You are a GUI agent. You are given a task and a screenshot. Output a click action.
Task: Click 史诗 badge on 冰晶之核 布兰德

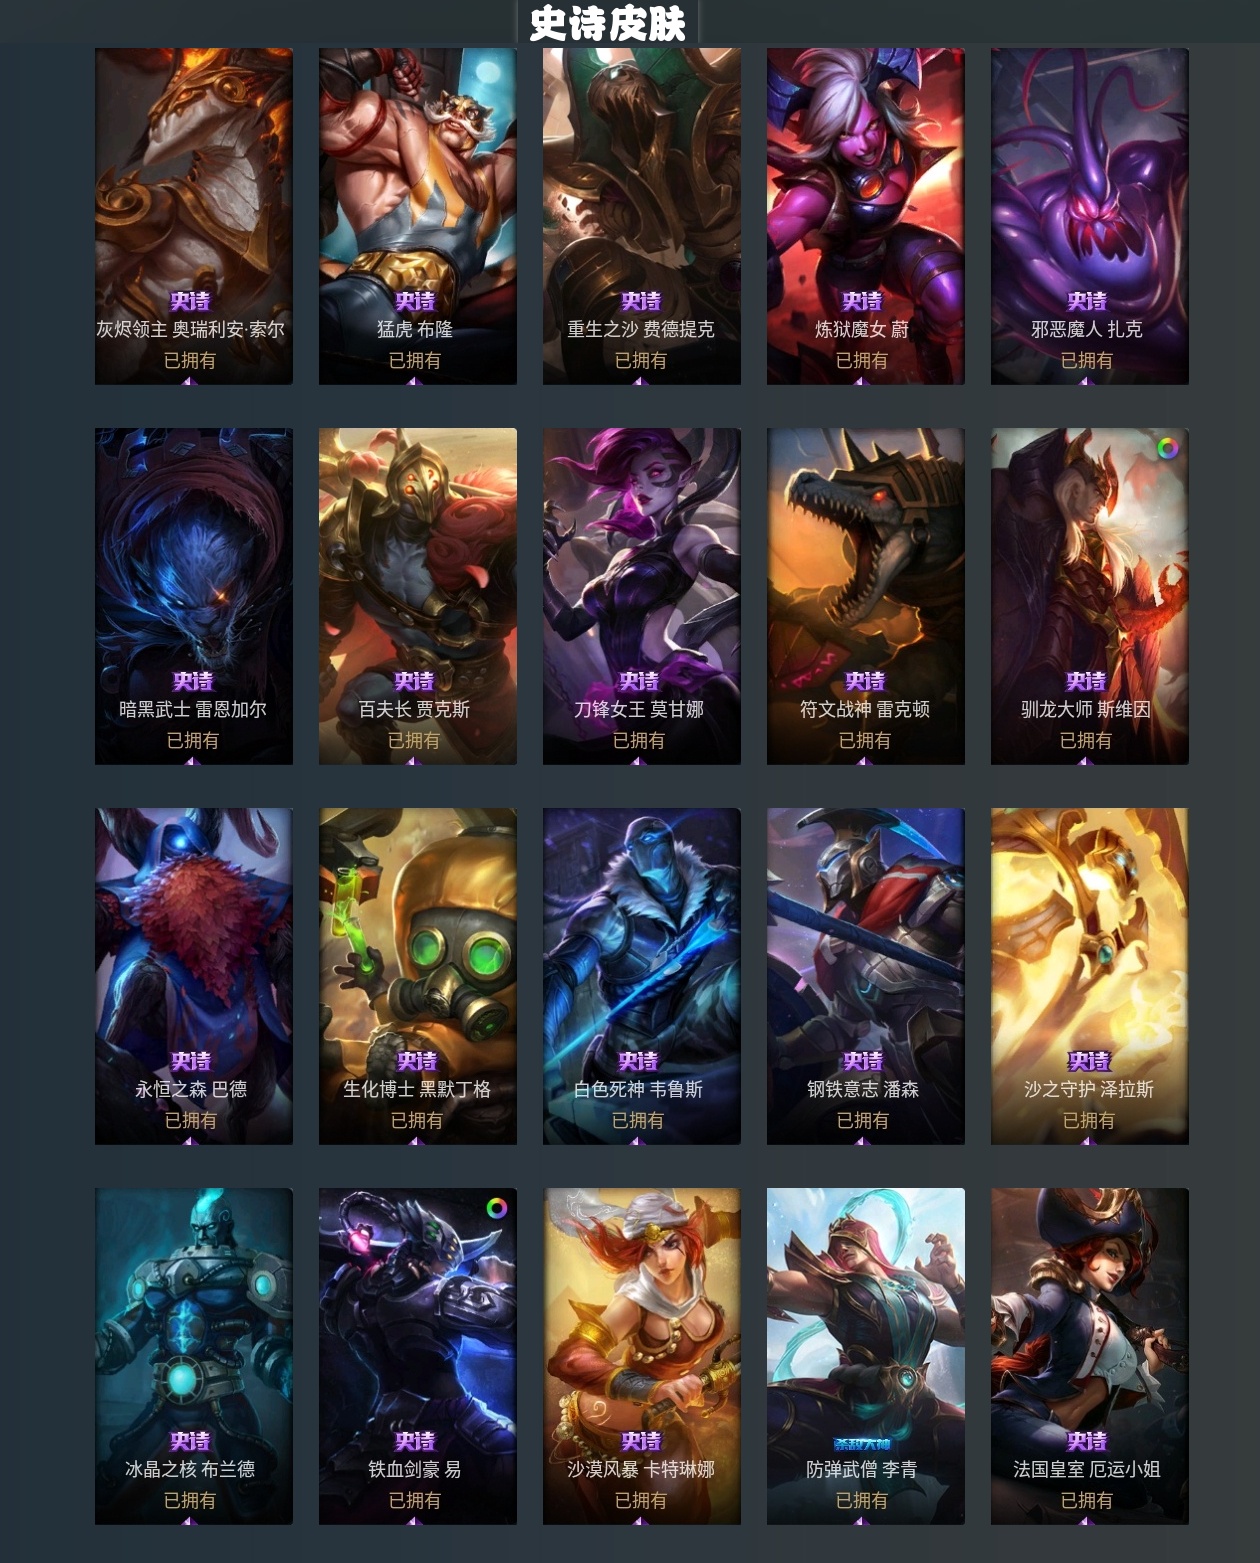(x=190, y=1441)
